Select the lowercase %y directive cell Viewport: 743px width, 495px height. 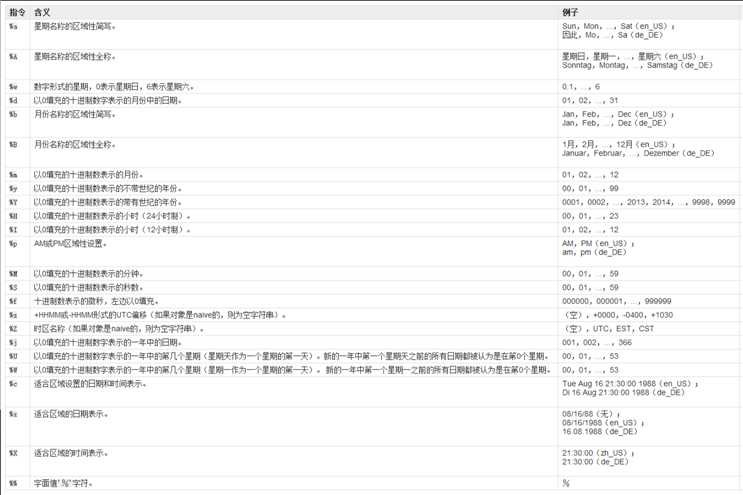point(13,189)
